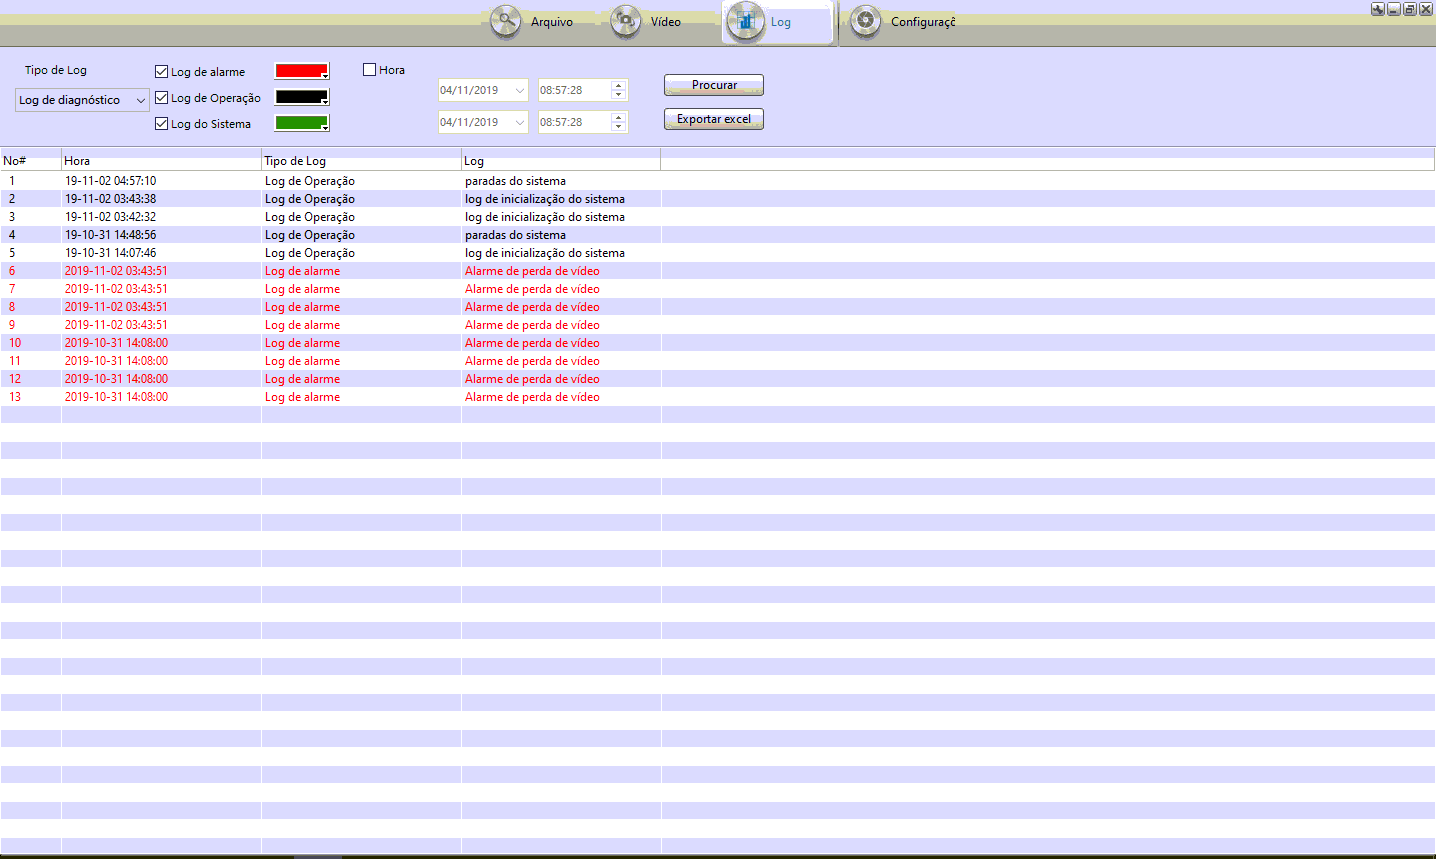Click the Vídeo camera icon
The height and width of the screenshot is (859, 1436).
626,21
